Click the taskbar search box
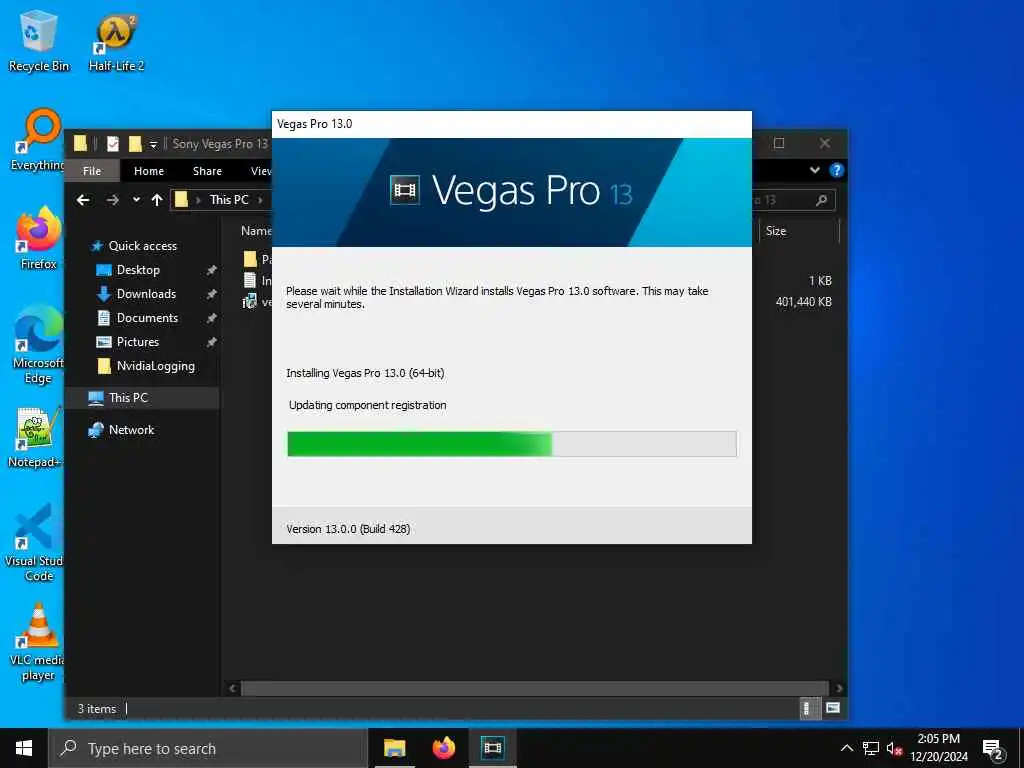The height and width of the screenshot is (768, 1024). click(x=208, y=748)
